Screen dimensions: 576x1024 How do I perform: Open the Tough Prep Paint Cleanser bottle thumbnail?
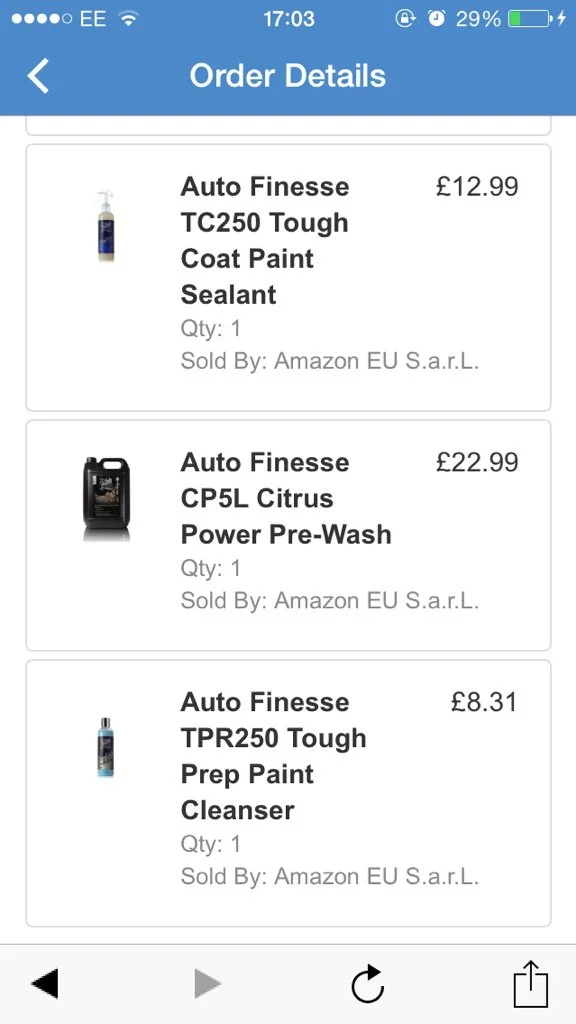106,746
